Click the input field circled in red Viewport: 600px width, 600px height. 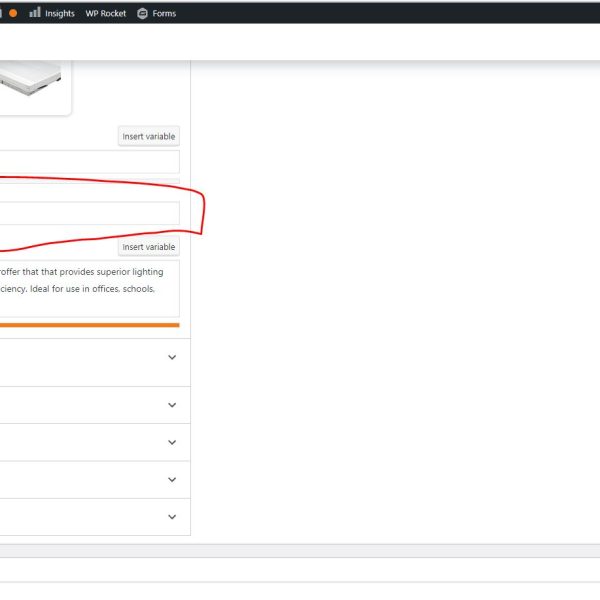tap(90, 213)
